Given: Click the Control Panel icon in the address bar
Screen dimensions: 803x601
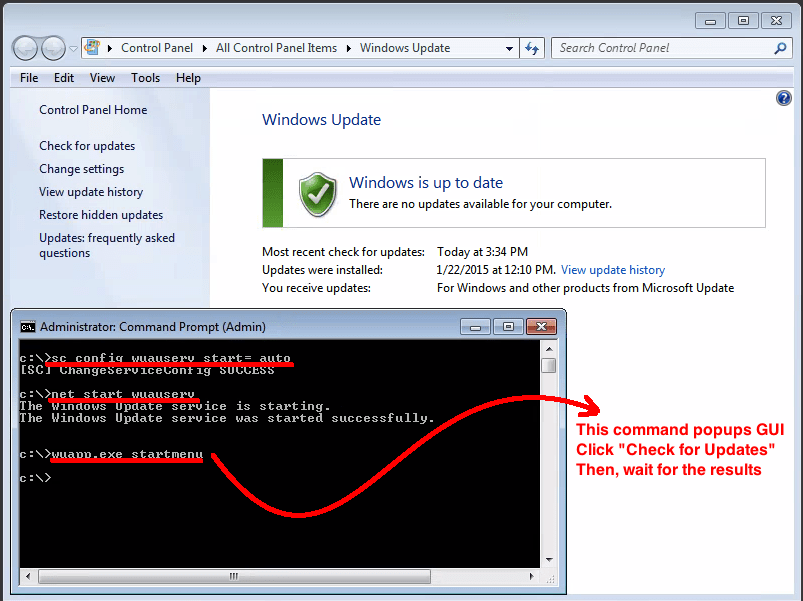Looking at the screenshot, I should pos(92,47).
